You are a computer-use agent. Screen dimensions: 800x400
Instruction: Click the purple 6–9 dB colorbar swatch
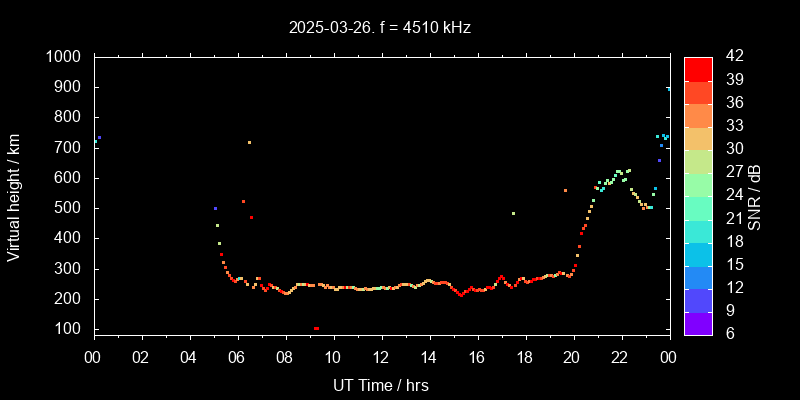[x=698, y=322]
